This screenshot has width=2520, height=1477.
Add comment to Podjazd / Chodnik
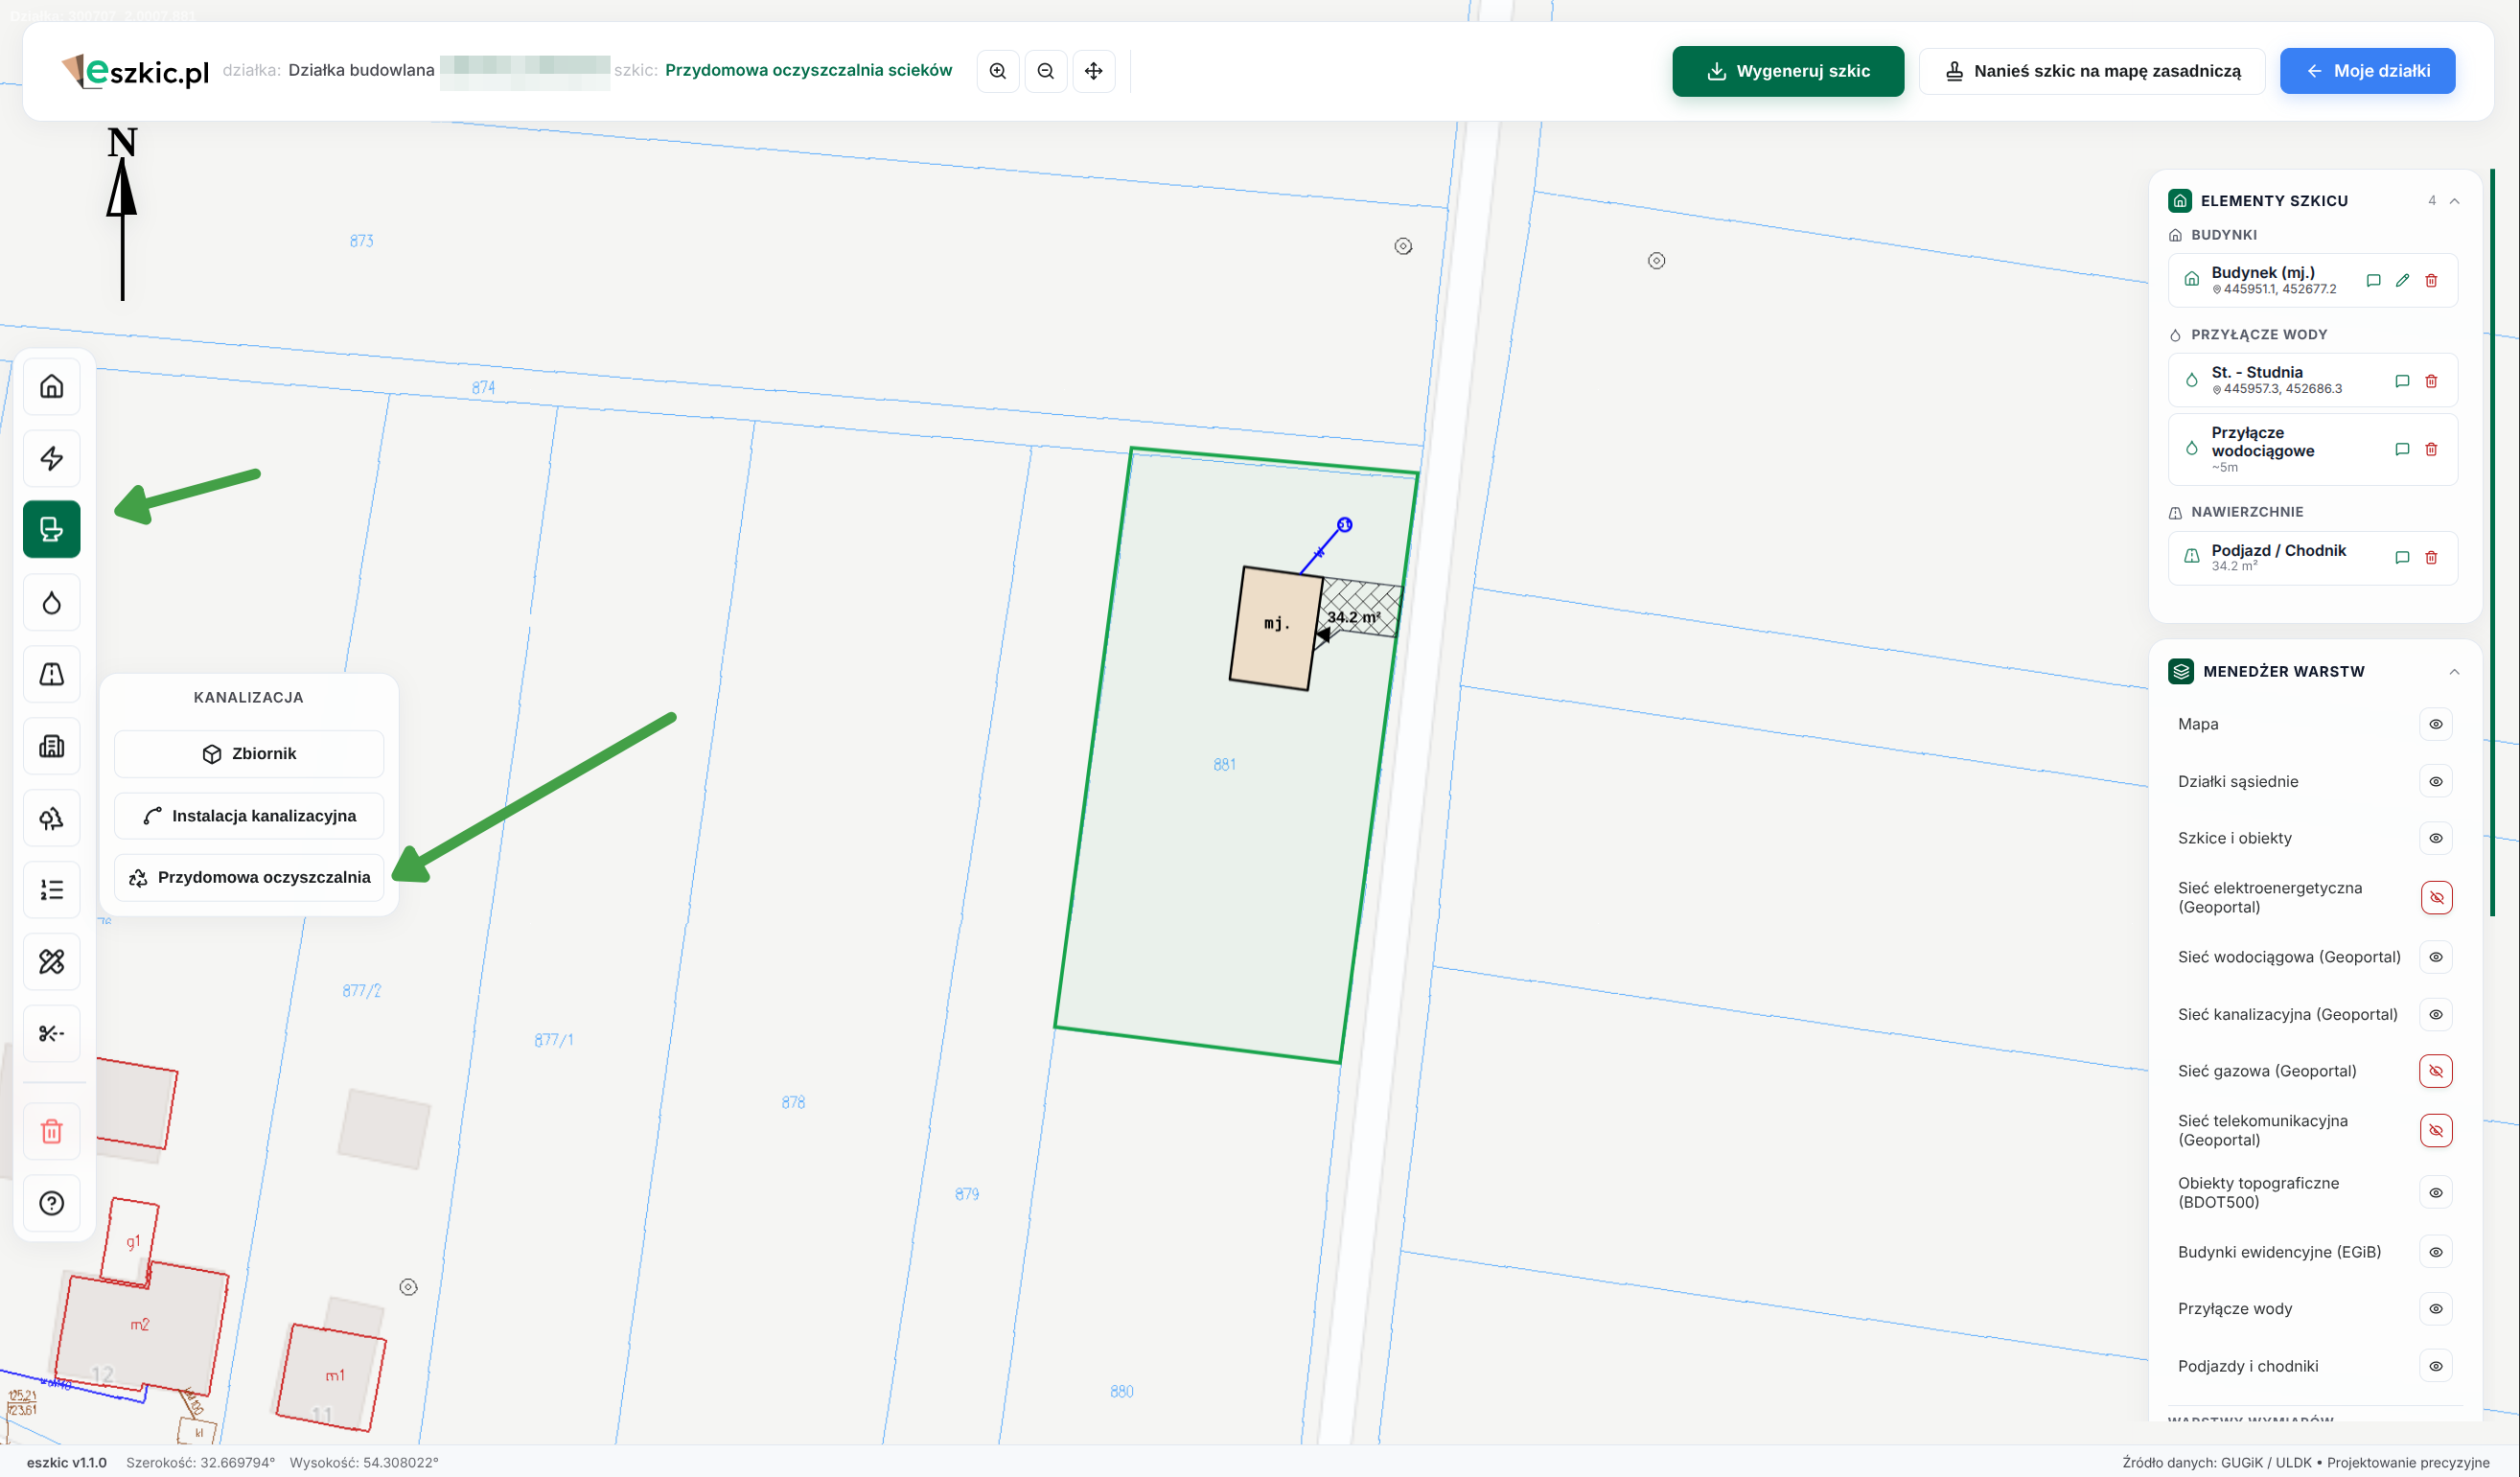coord(2402,558)
